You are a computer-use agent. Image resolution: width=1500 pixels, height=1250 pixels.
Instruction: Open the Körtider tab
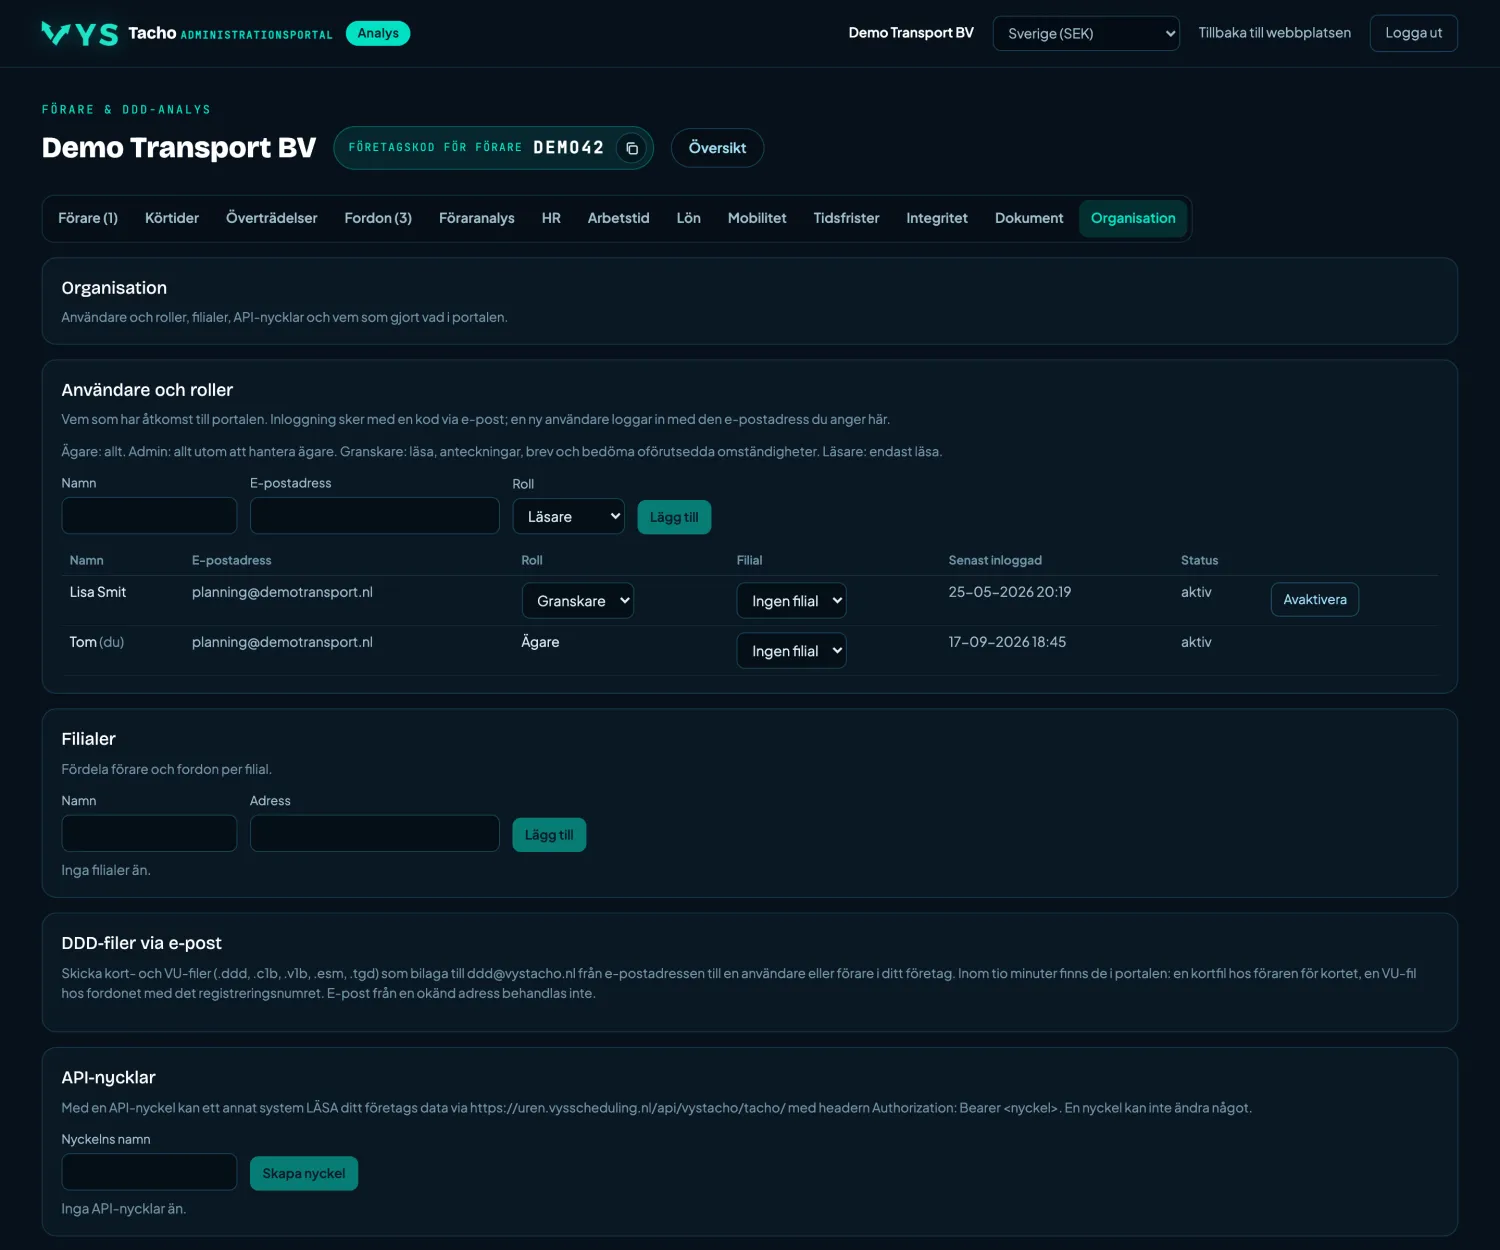[x=172, y=218]
